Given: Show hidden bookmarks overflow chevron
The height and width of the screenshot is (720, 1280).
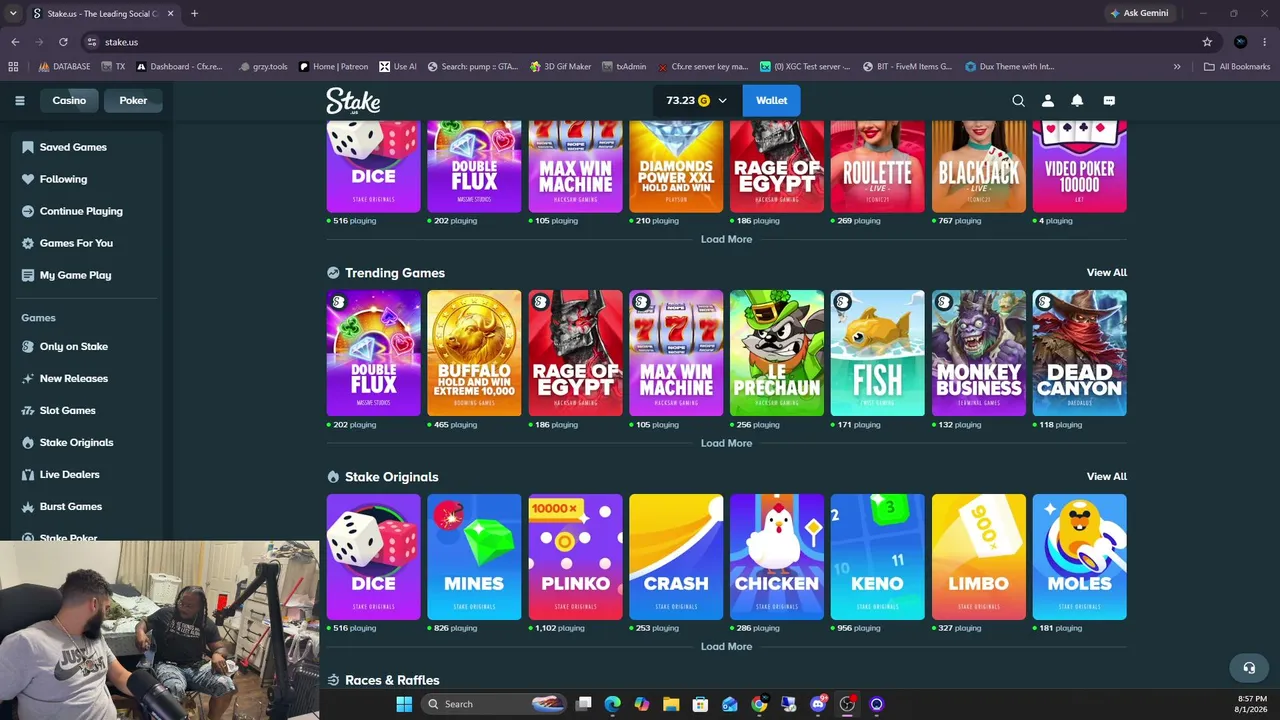Looking at the screenshot, I should 1177,67.
